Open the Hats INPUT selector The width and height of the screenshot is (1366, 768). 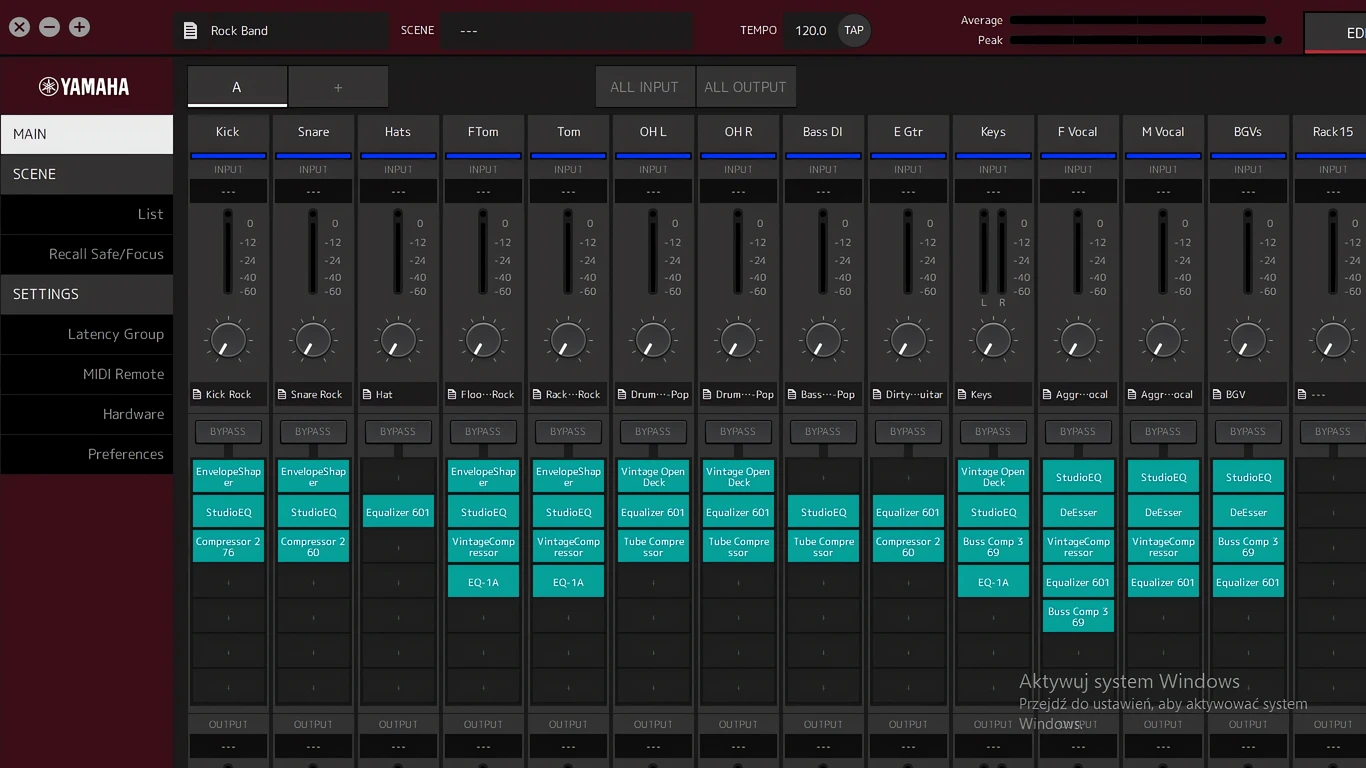[398, 191]
